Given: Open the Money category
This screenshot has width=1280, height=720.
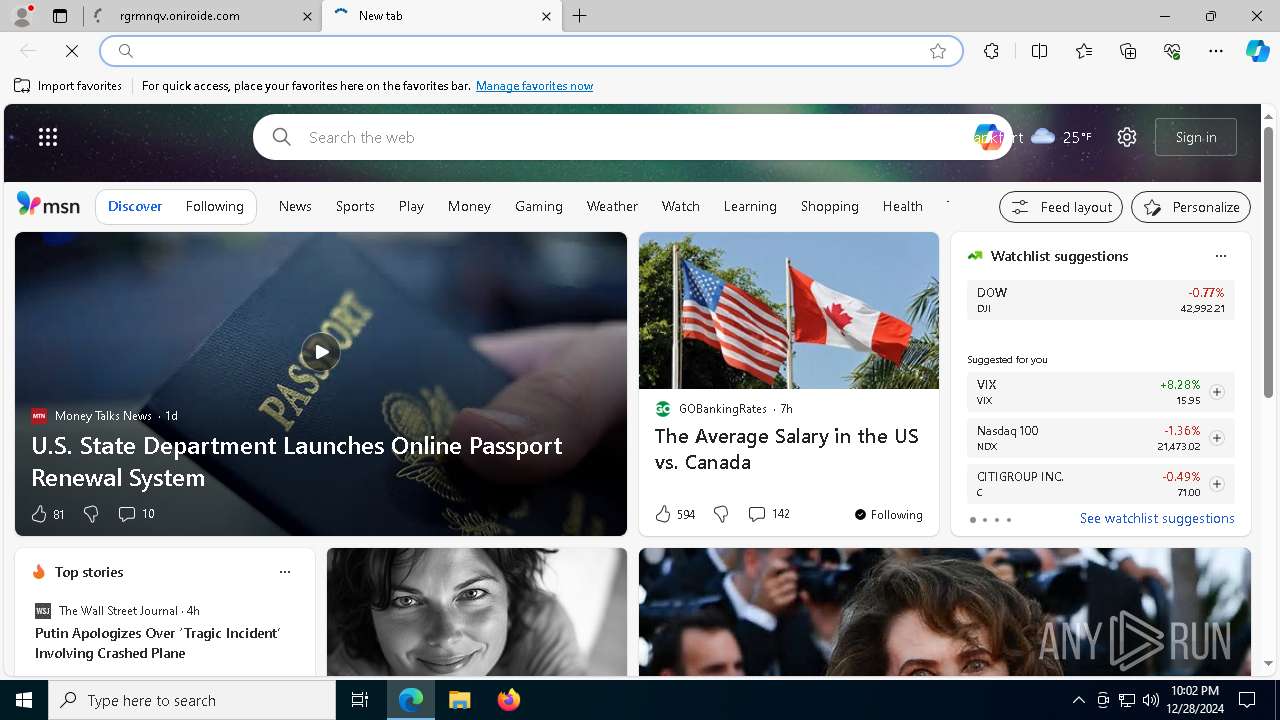Looking at the screenshot, I should [x=469, y=206].
